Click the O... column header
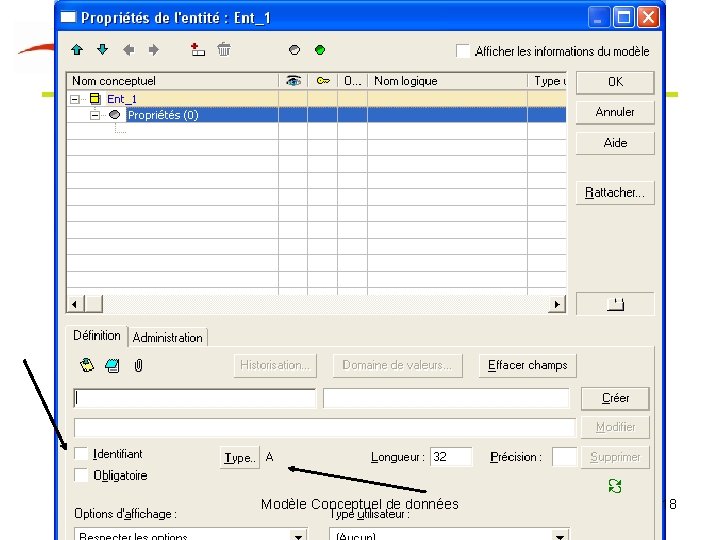This screenshot has width=720, height=540. tap(353, 81)
